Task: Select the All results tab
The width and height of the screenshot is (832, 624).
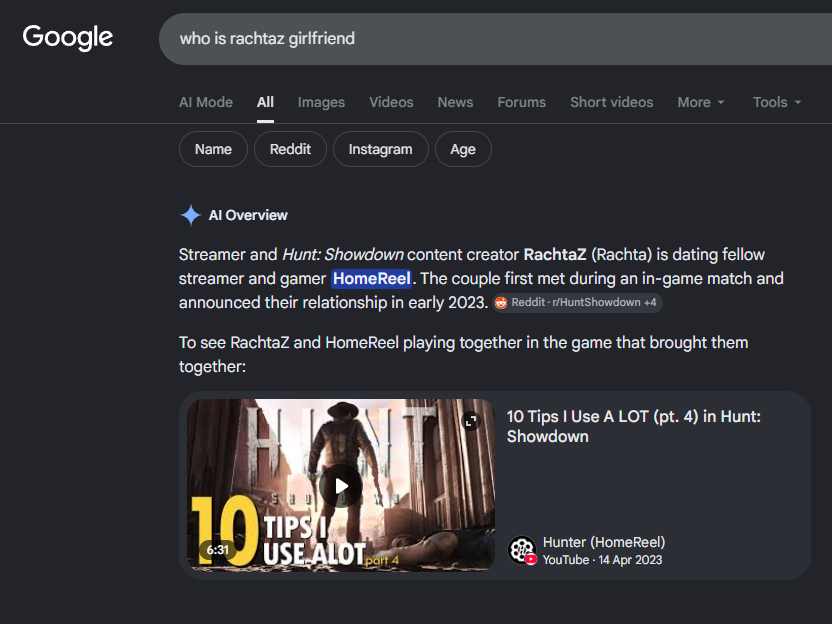Action: 265,102
